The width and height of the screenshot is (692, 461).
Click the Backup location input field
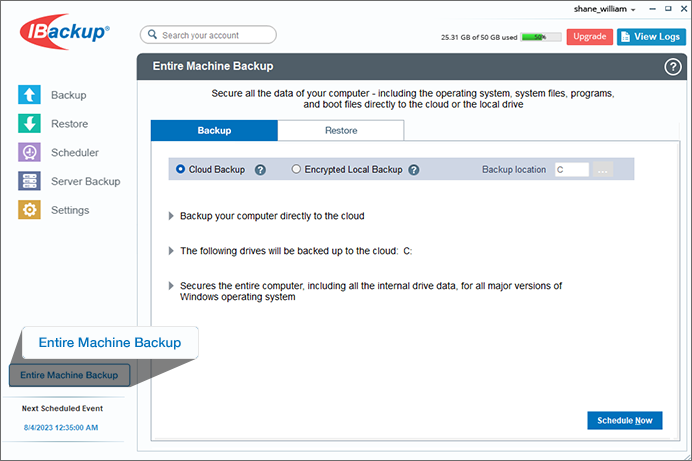(572, 169)
